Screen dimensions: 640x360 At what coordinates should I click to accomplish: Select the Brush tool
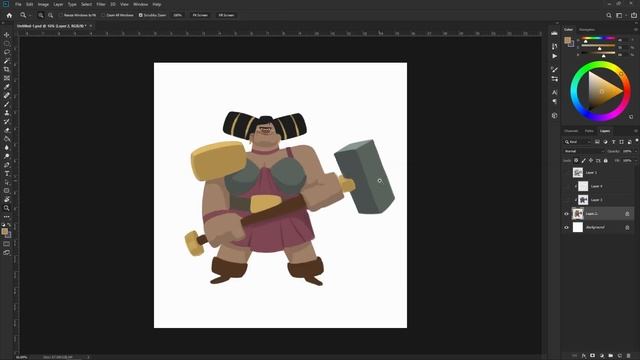[7, 104]
